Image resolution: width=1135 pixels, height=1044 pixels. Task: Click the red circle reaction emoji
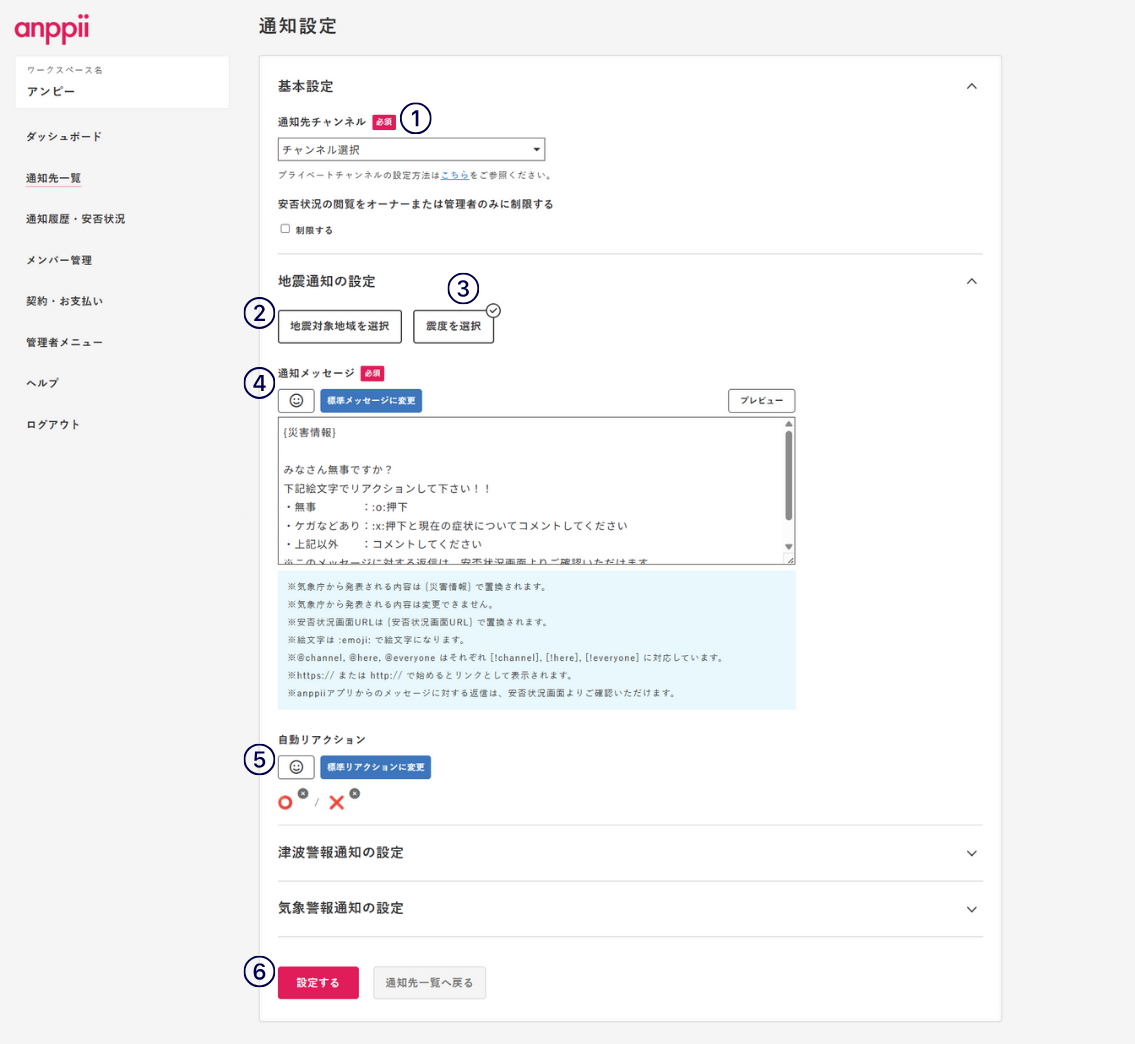[286, 803]
